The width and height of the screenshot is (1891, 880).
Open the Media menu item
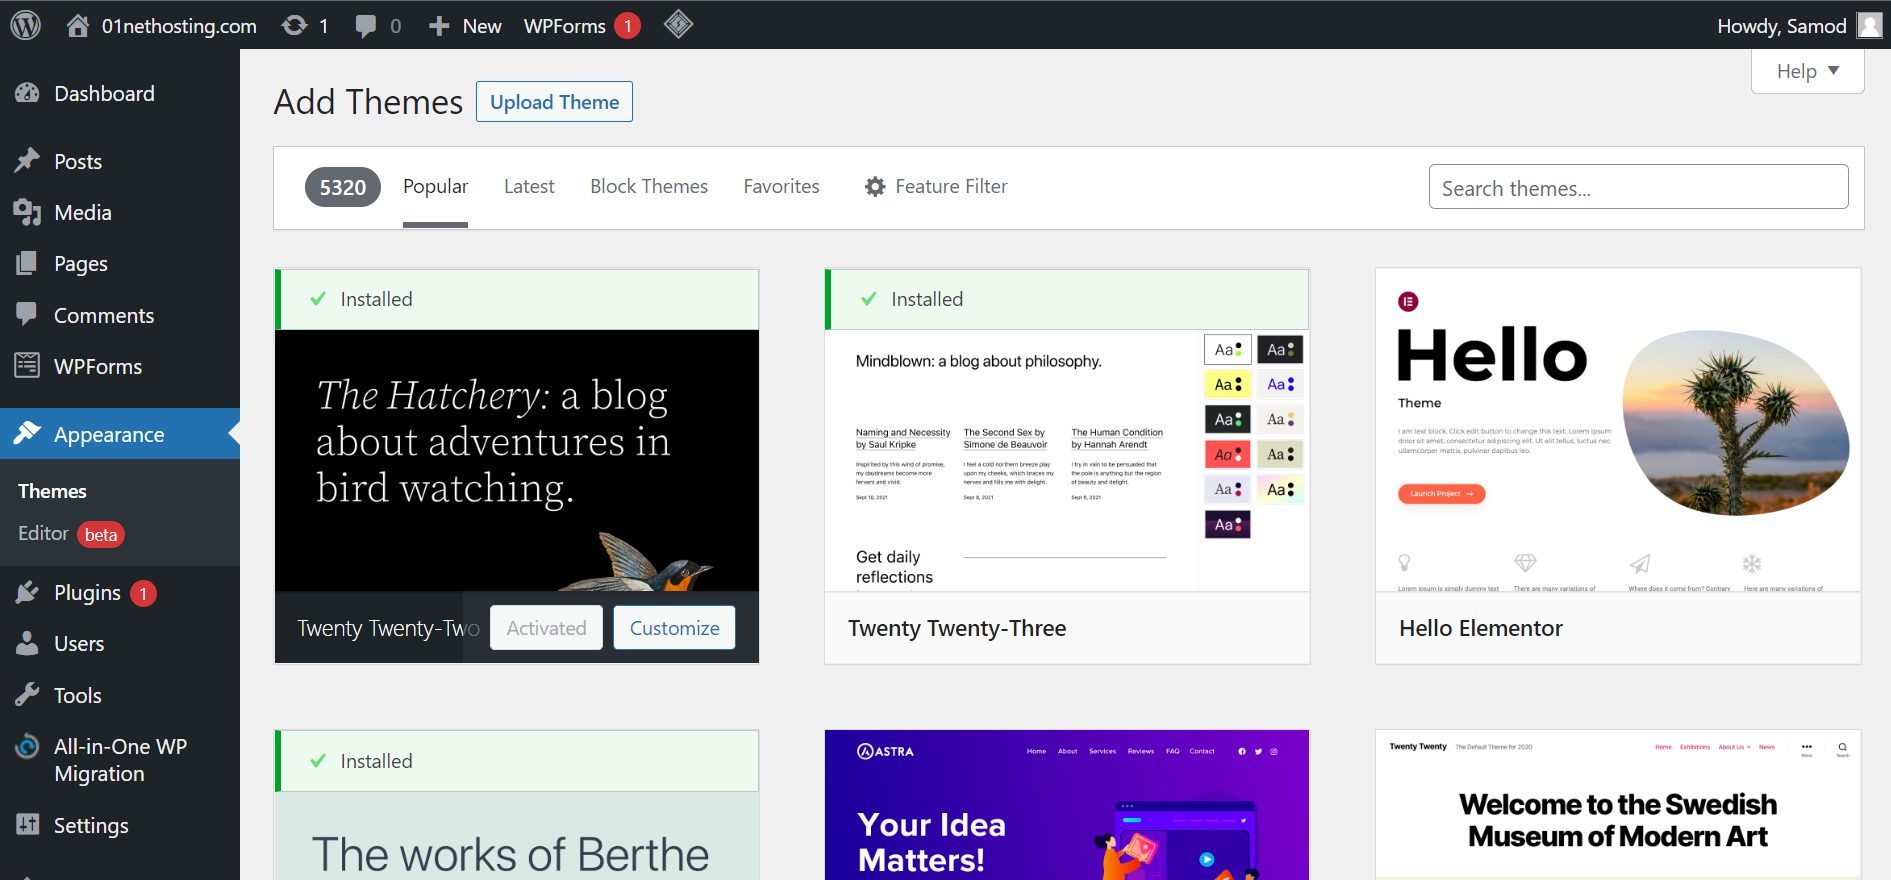83,212
